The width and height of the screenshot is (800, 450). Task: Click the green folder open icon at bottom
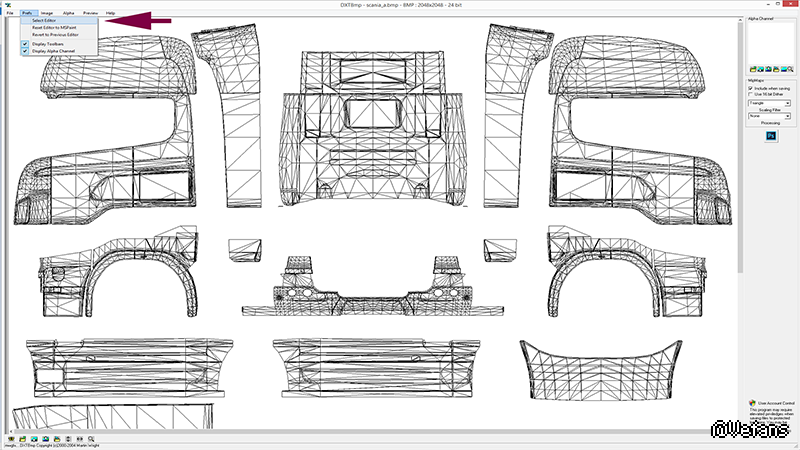point(20,438)
